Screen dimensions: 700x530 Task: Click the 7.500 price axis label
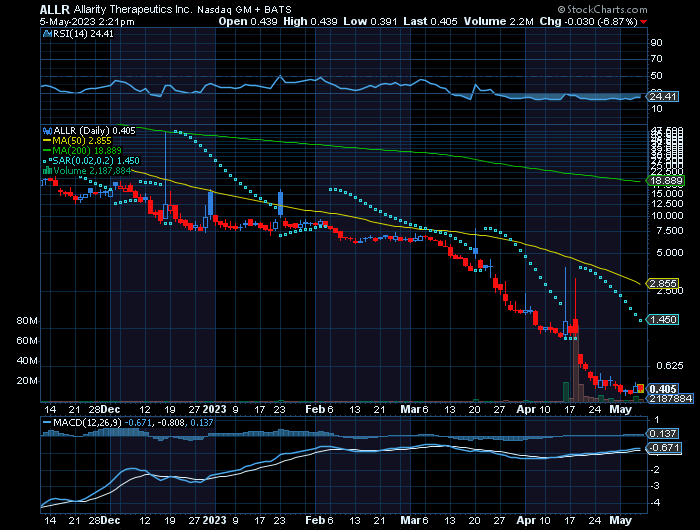tap(670, 231)
